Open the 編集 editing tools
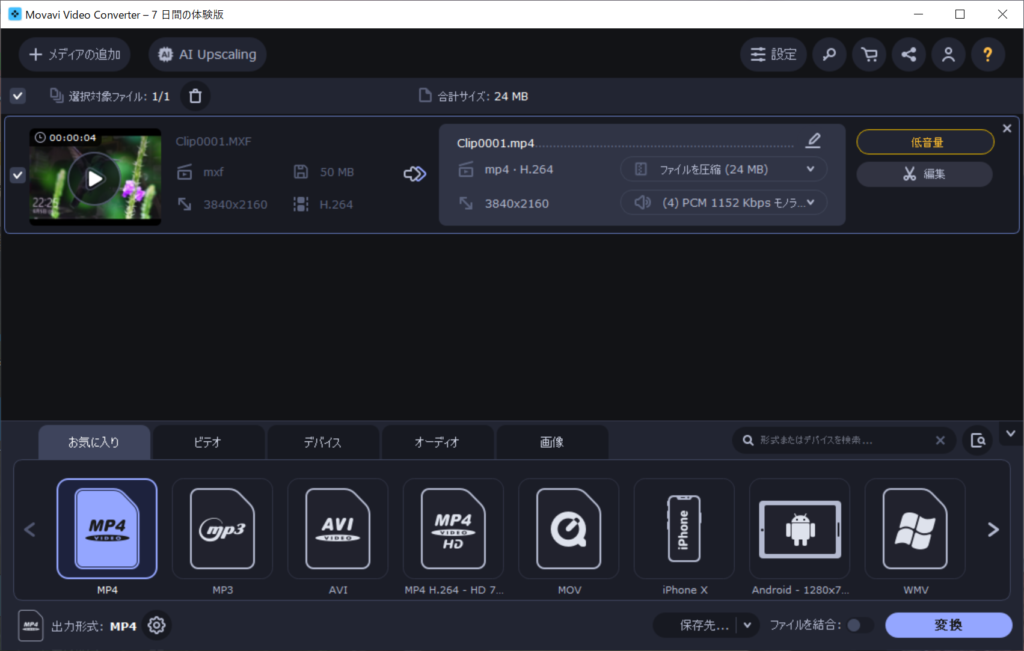 tap(923, 174)
